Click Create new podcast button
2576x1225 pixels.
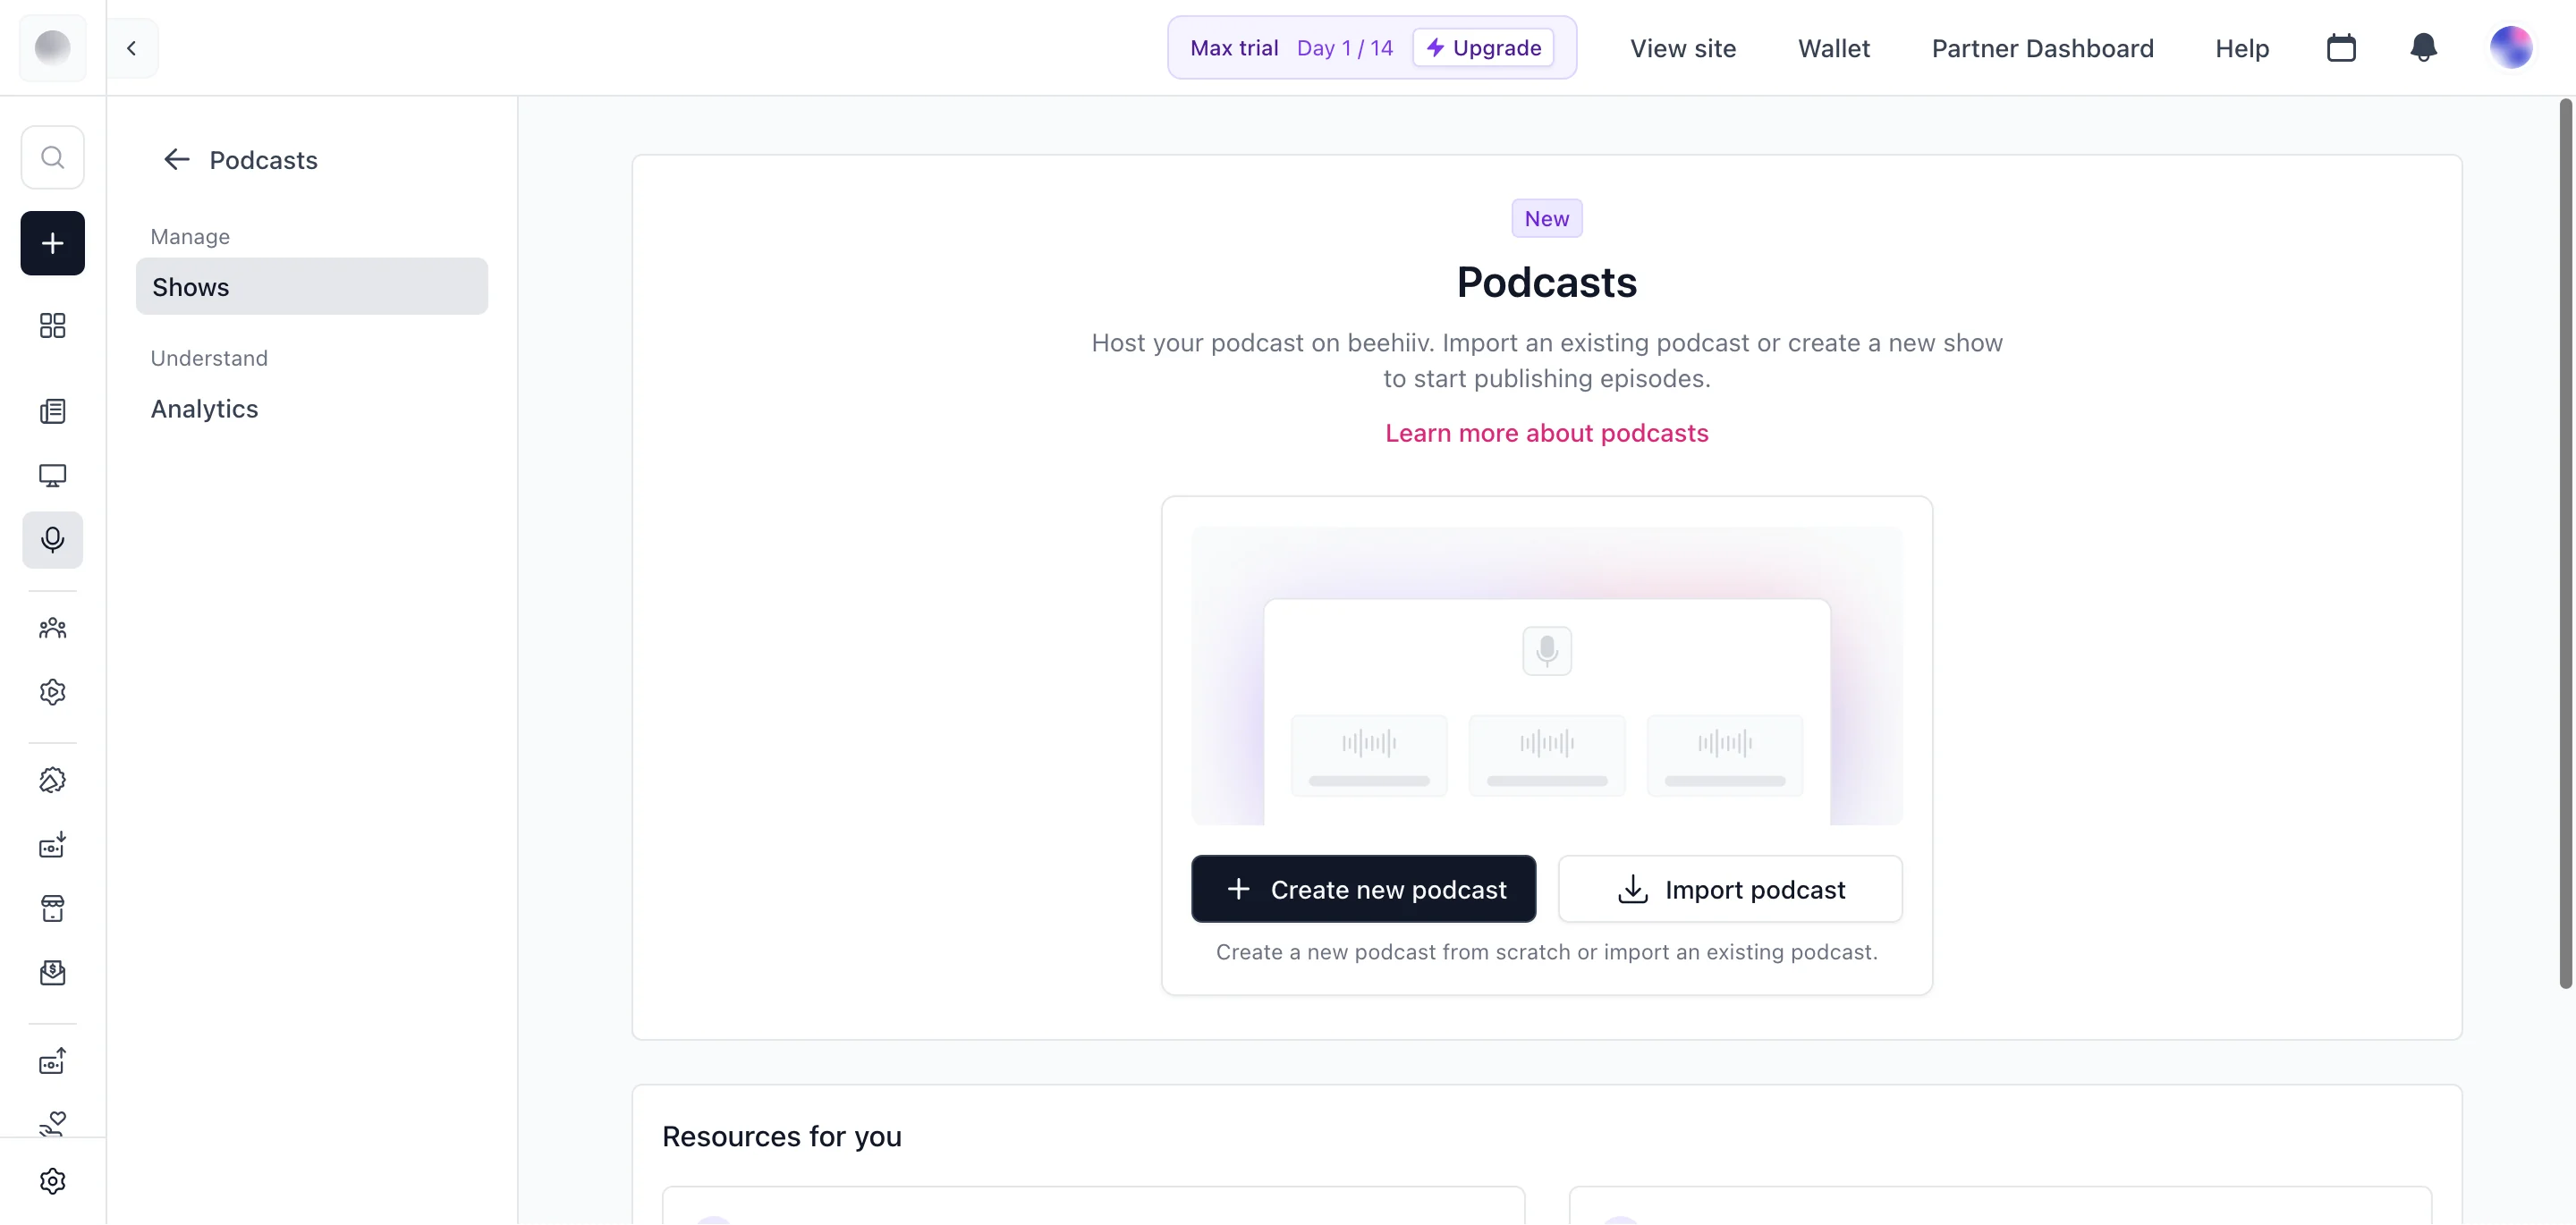pos(1362,889)
